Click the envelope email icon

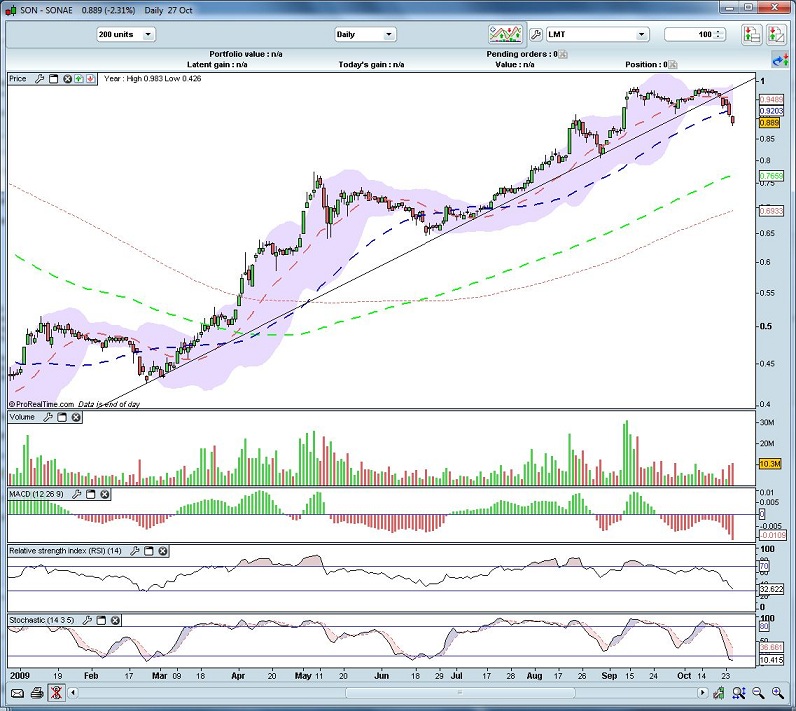click(x=17, y=693)
